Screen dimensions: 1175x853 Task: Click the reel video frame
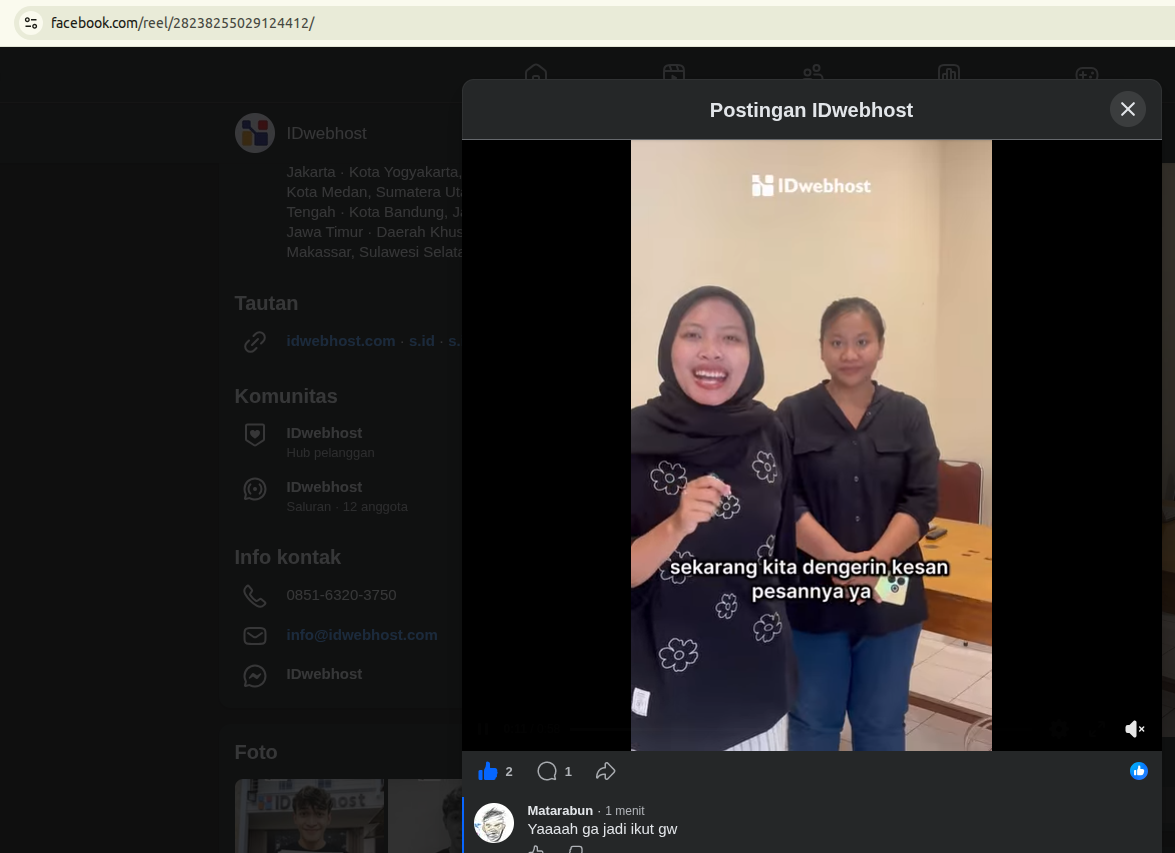tap(811, 445)
